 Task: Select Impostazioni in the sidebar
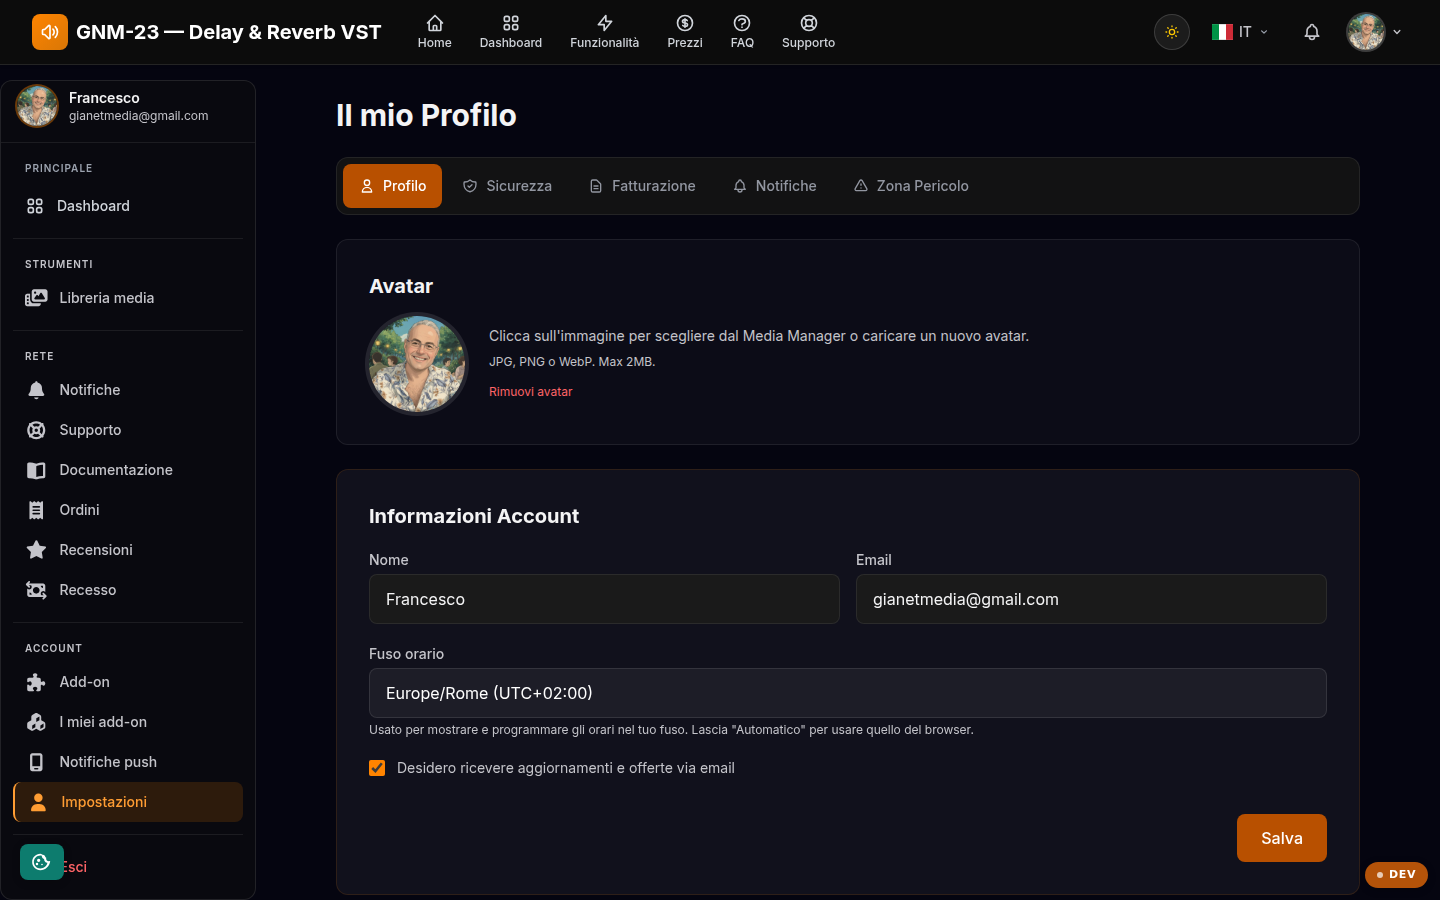tap(128, 802)
